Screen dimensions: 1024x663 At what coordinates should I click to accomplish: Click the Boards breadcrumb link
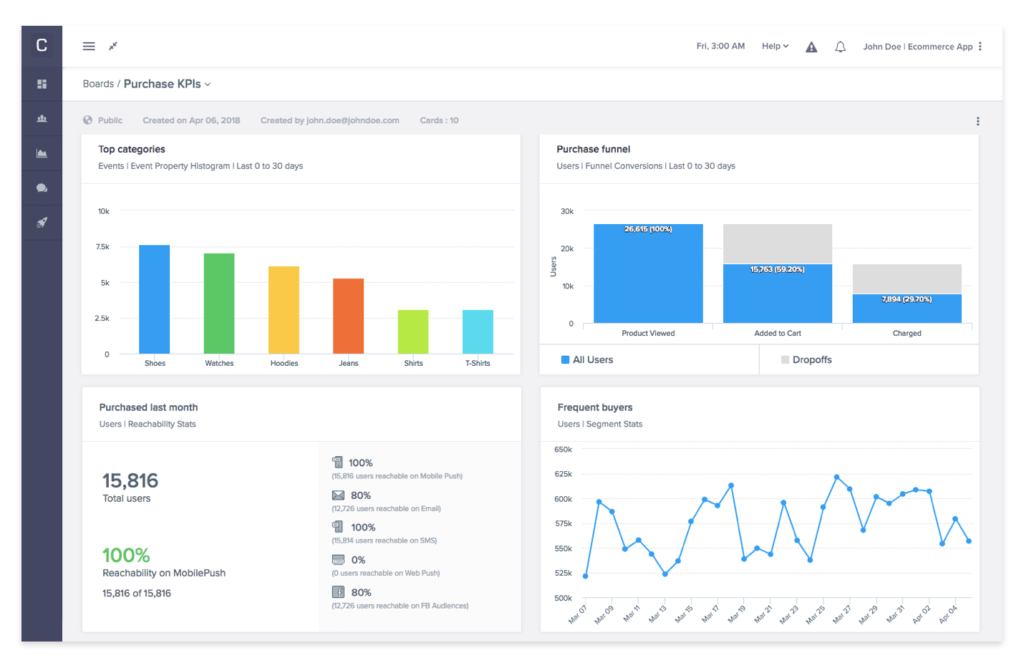tap(98, 84)
